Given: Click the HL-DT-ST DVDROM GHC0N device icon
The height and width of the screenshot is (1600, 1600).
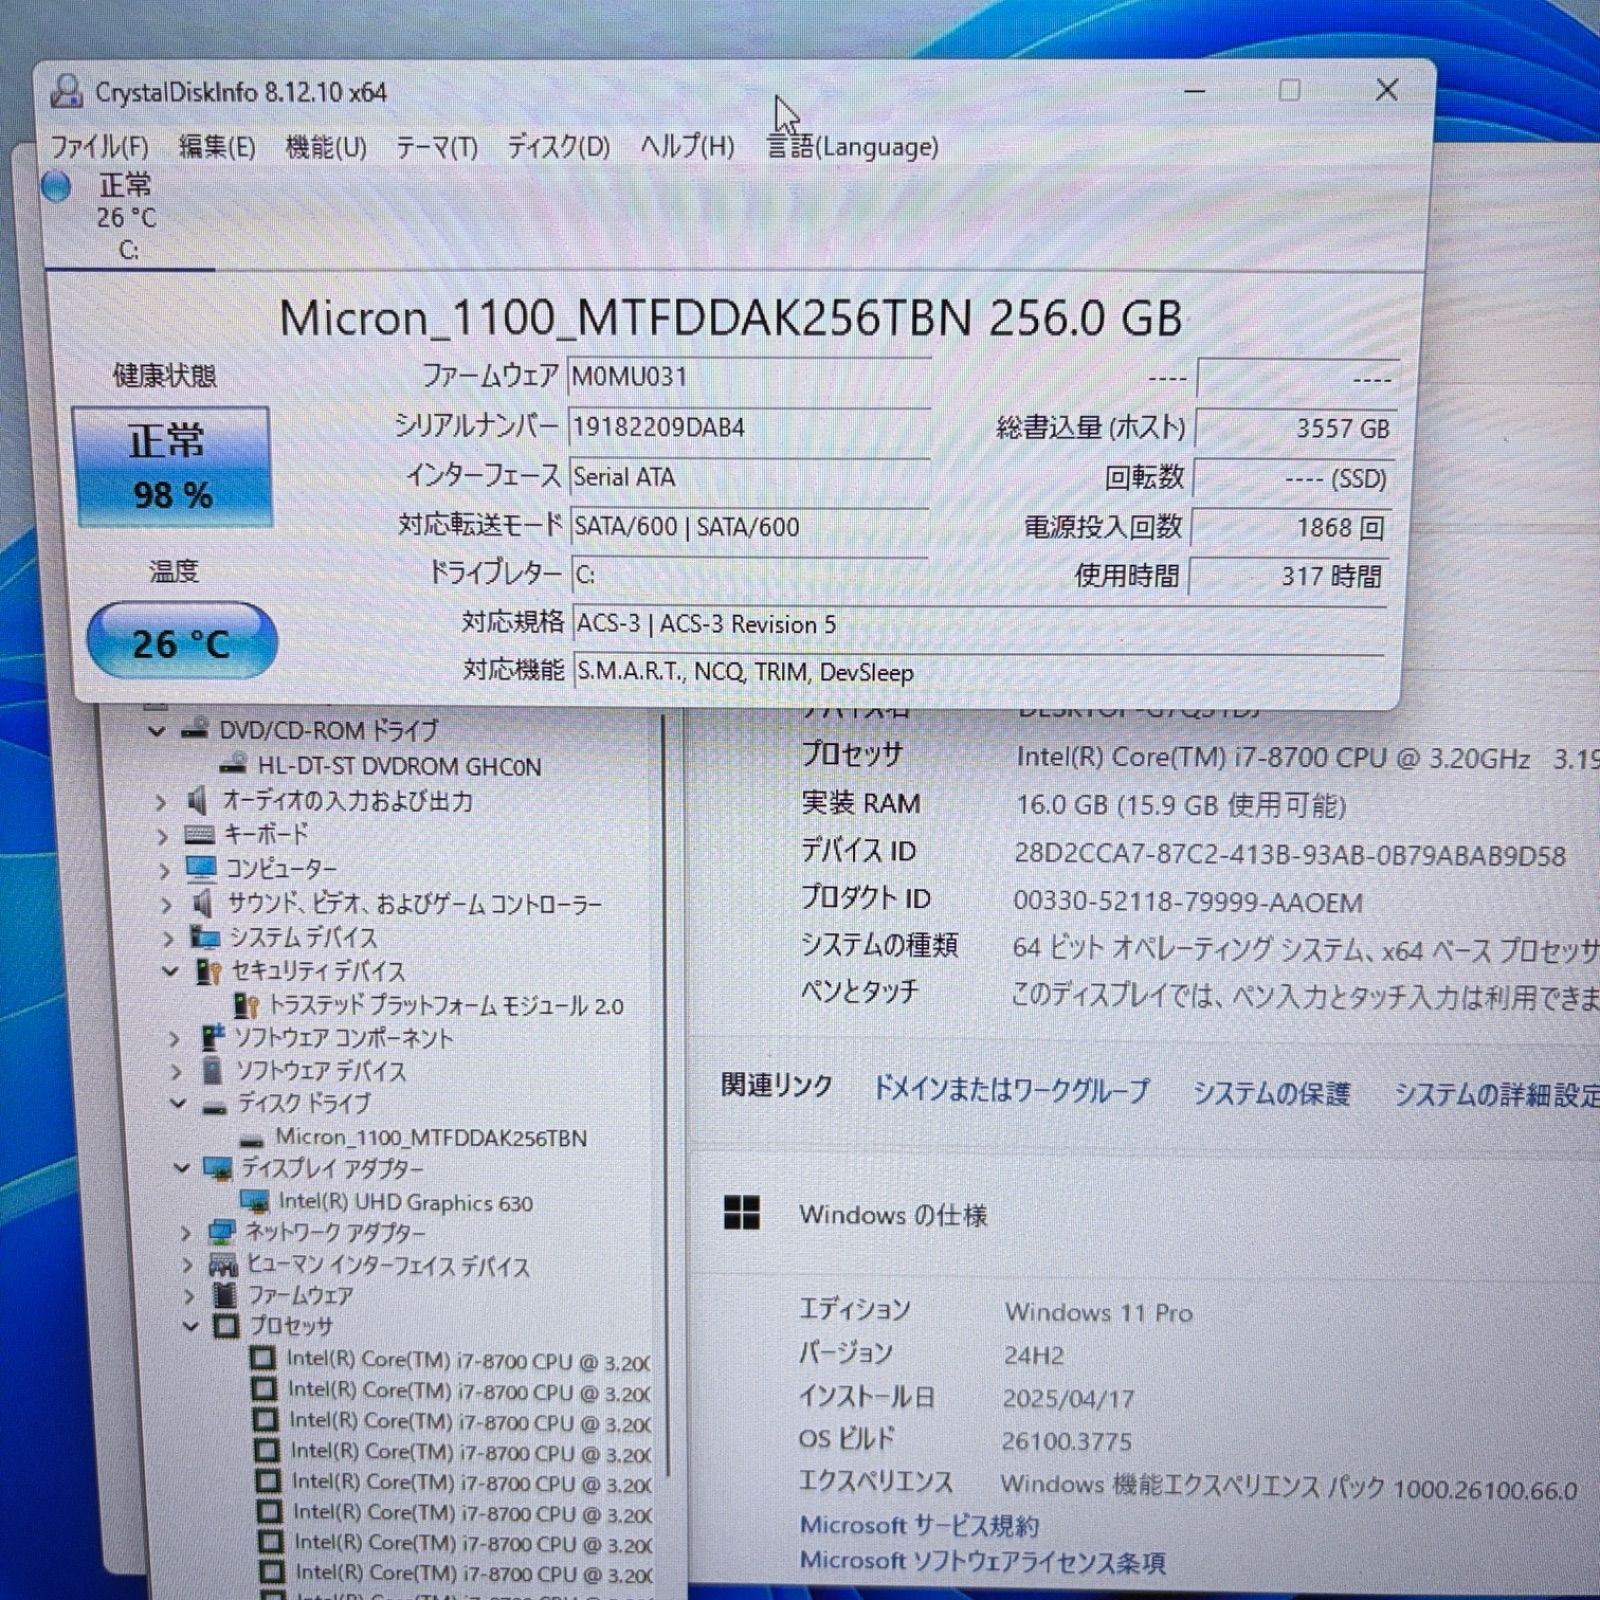Looking at the screenshot, I should [233, 765].
